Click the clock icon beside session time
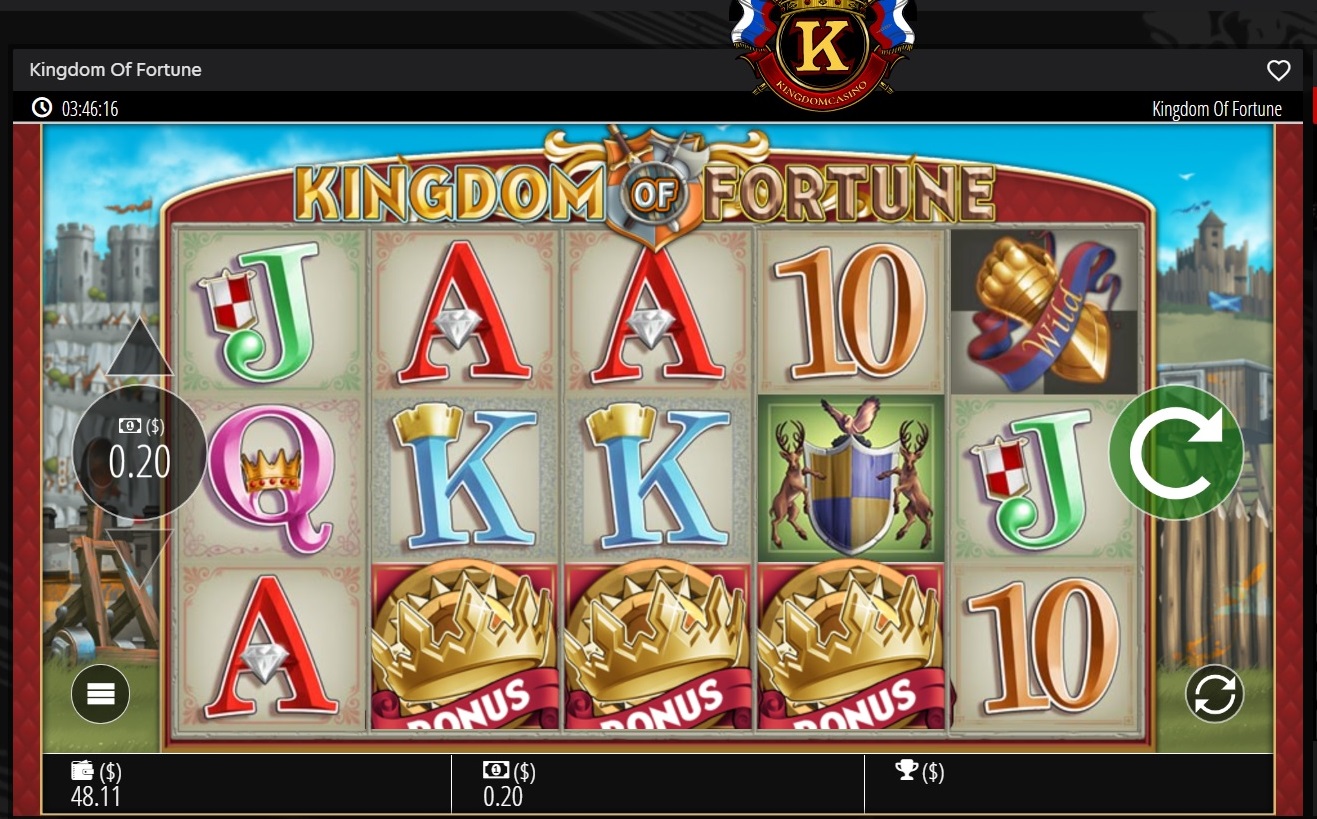The image size is (1317, 819). click(42, 107)
